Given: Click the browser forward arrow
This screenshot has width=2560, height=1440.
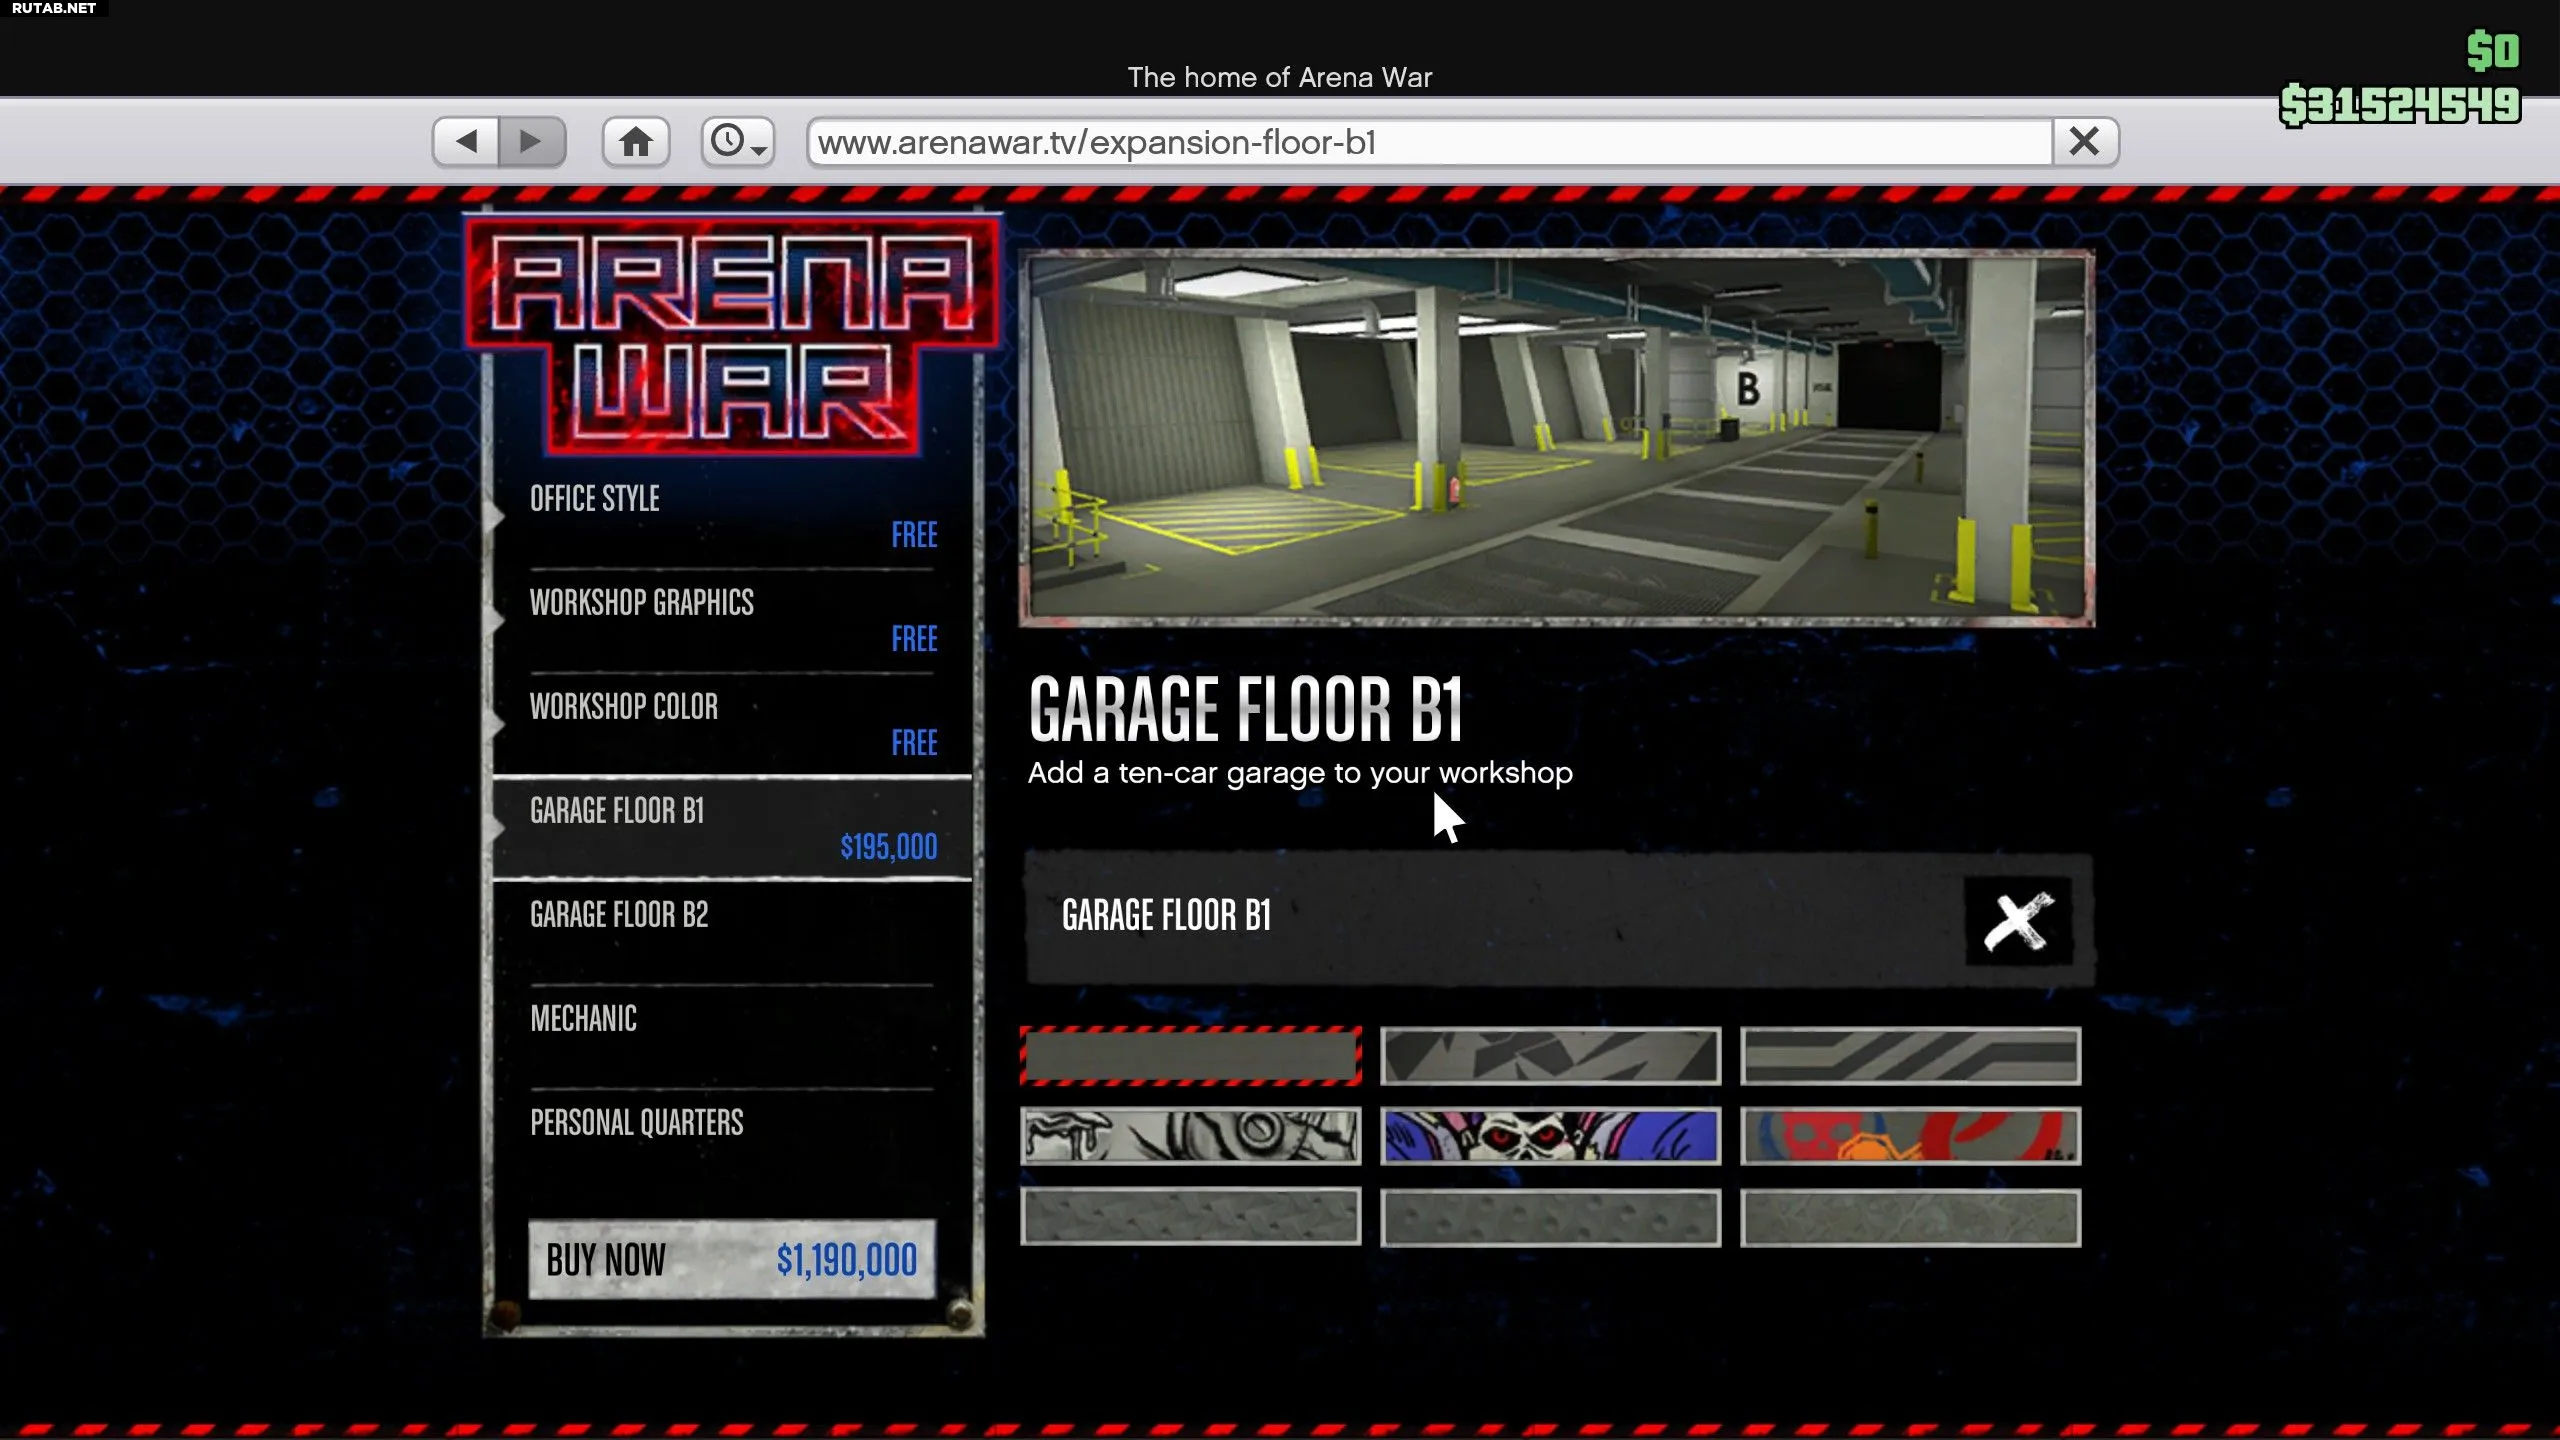Looking at the screenshot, I should (x=531, y=142).
